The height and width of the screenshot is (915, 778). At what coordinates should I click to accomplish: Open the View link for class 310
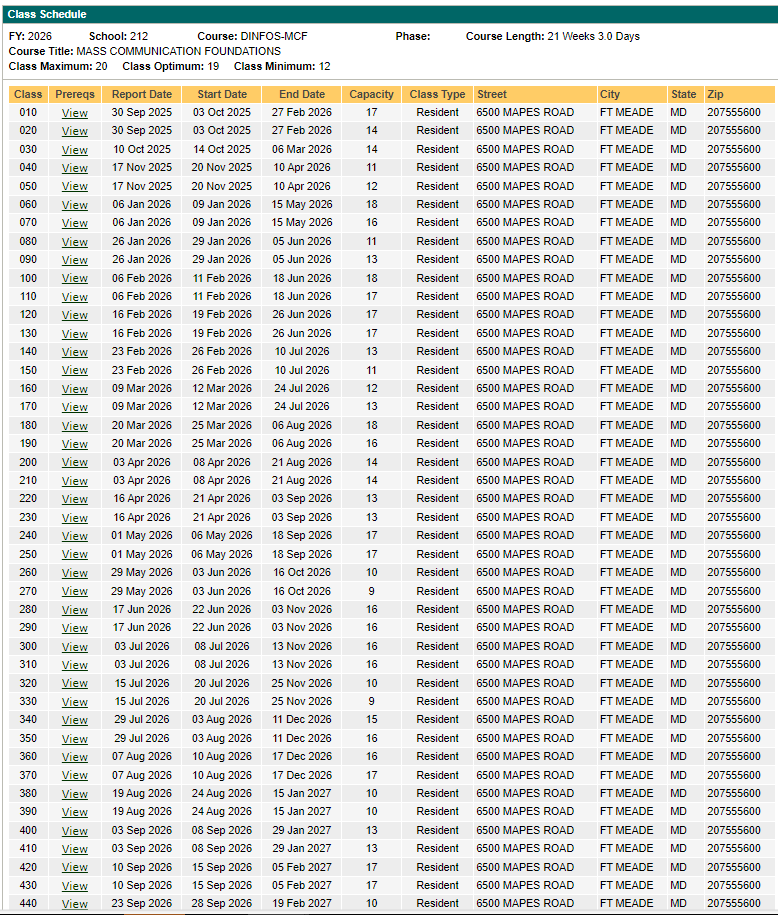(75, 665)
